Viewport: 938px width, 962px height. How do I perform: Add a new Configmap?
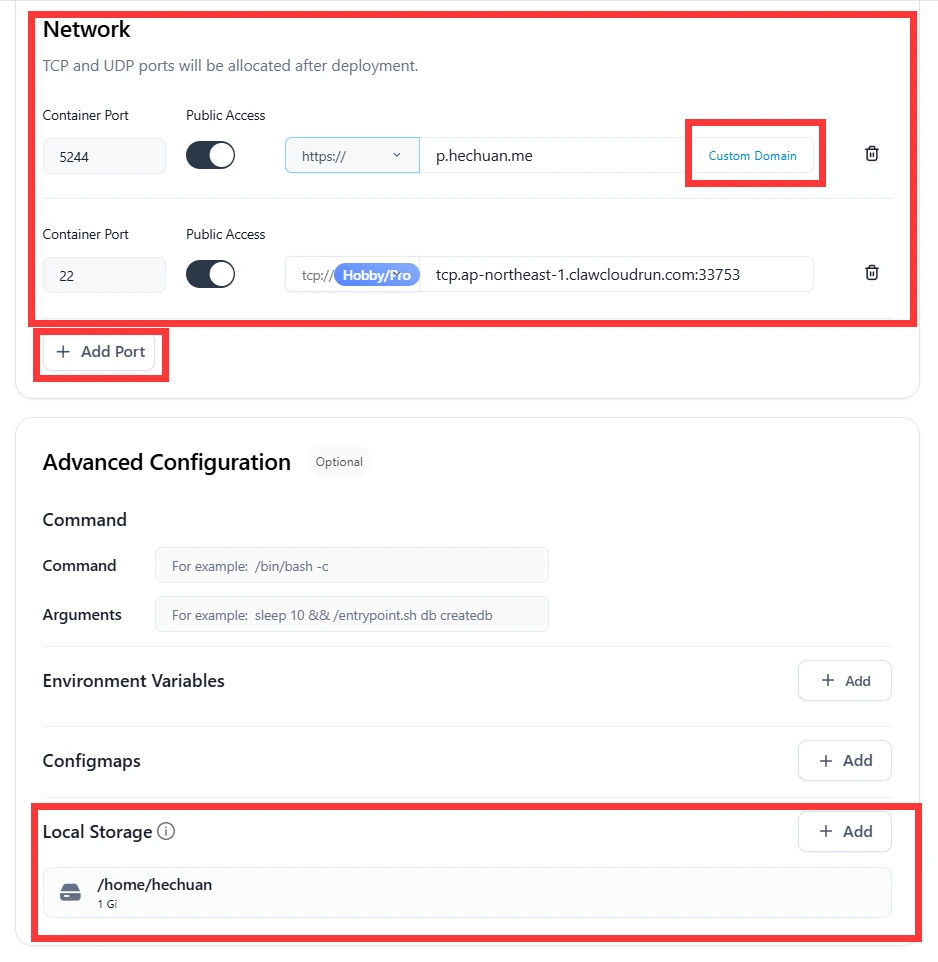coord(844,761)
